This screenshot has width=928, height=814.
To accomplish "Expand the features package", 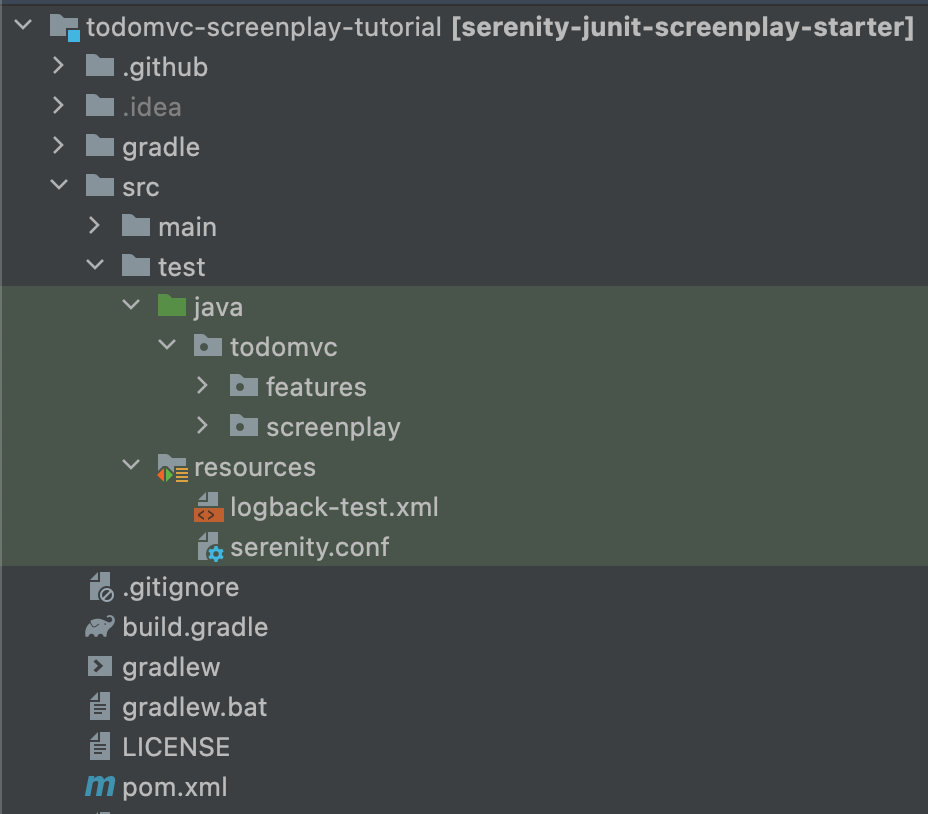I will [203, 387].
